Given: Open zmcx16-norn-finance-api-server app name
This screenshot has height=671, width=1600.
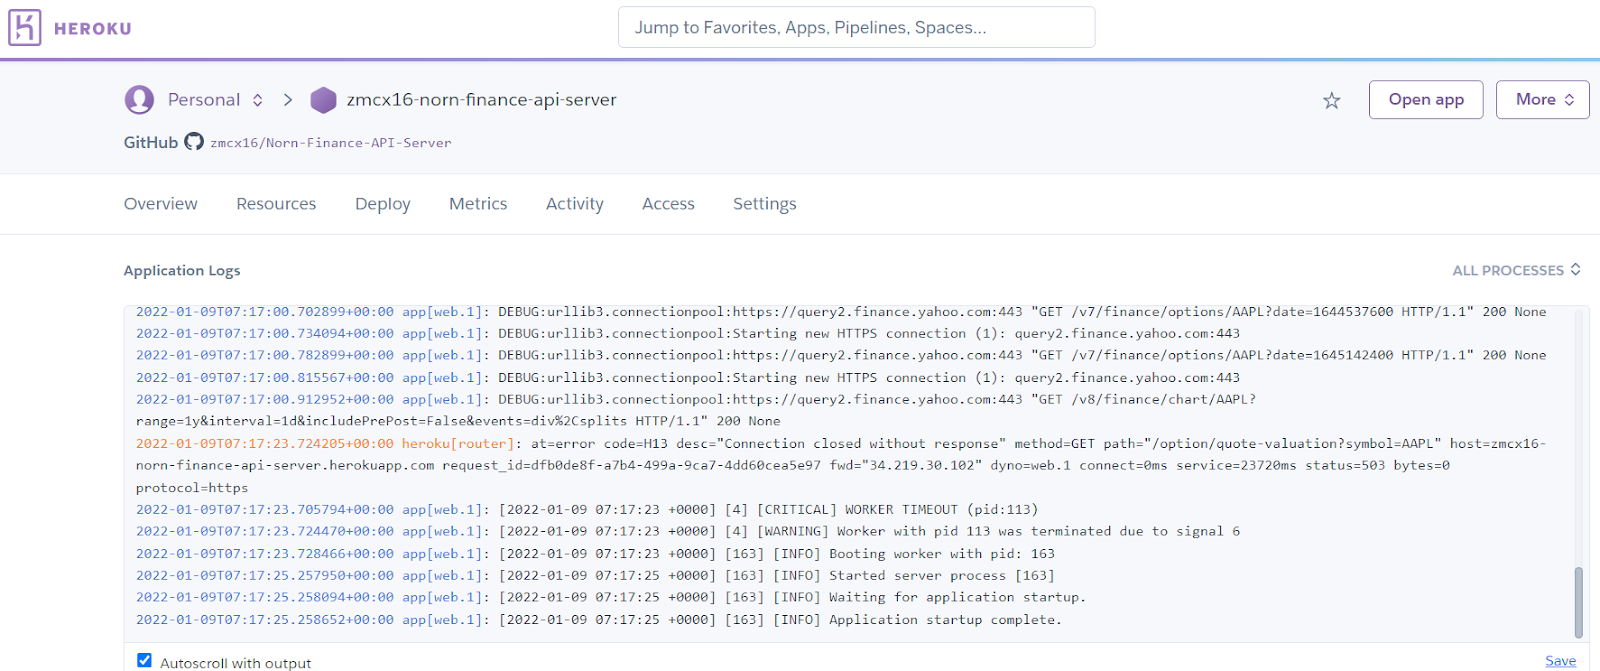Looking at the screenshot, I should pos(481,100).
